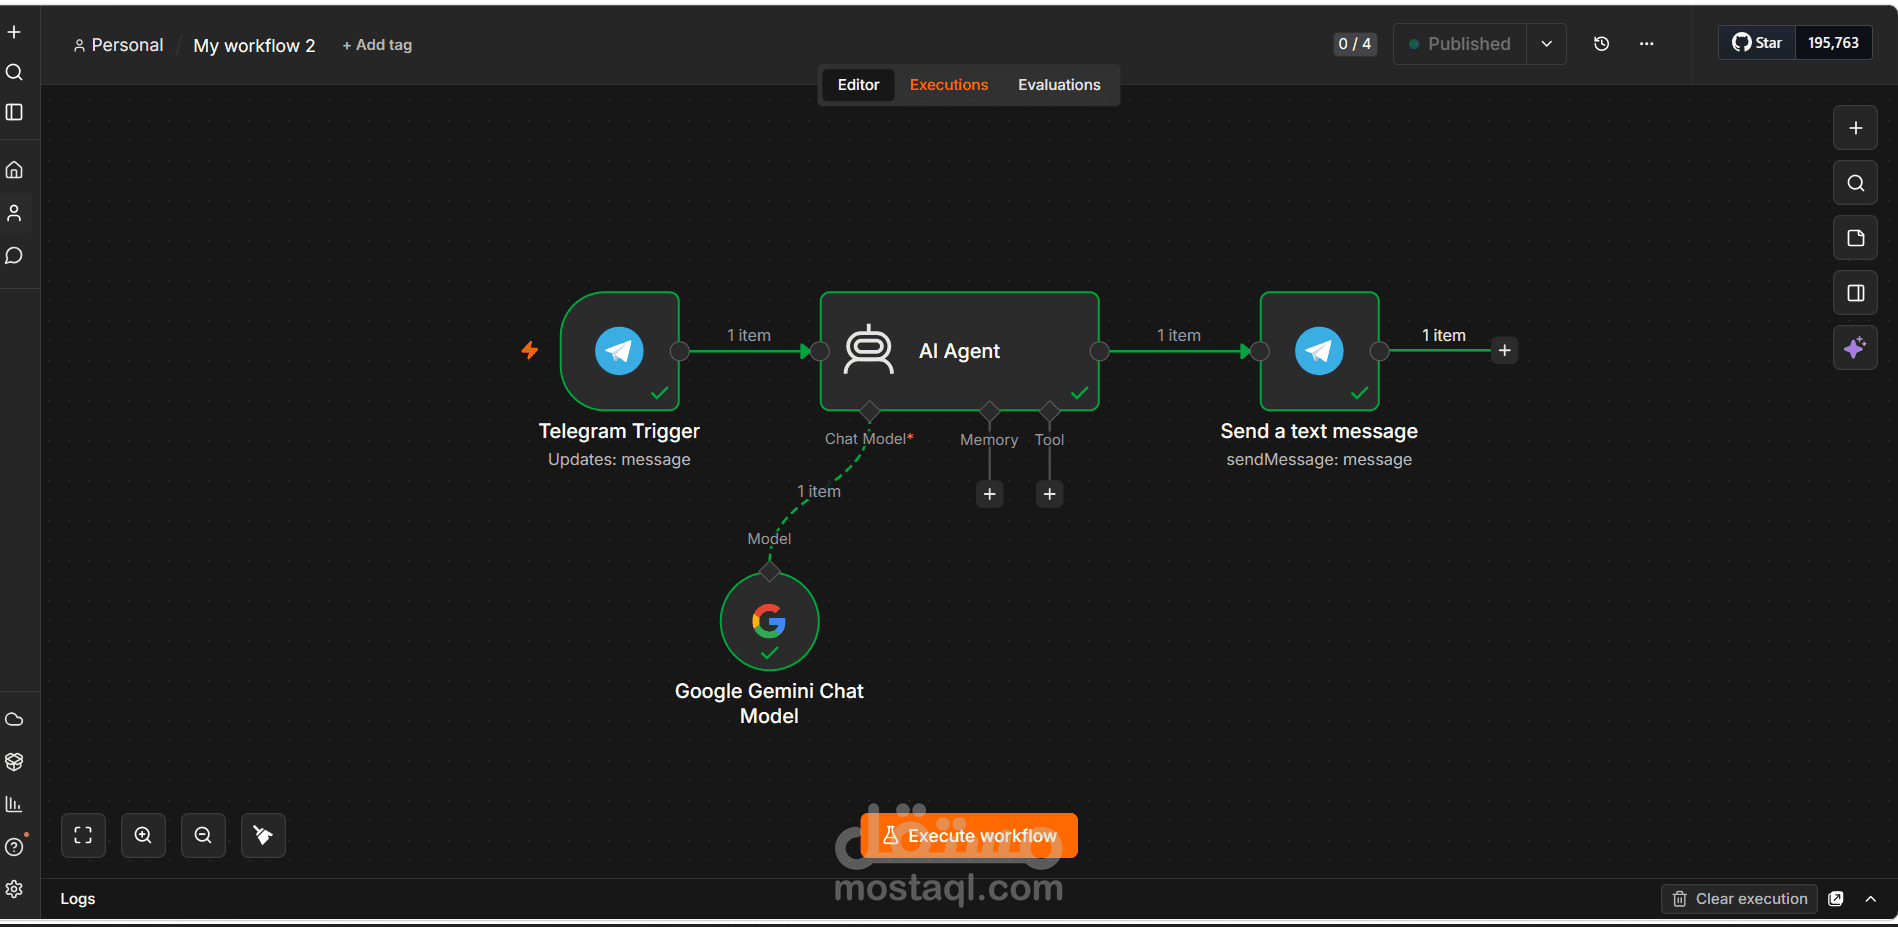Screen dimensions: 1898x927
Task: Click the Gemini Model connector diamond
Action: click(x=769, y=572)
